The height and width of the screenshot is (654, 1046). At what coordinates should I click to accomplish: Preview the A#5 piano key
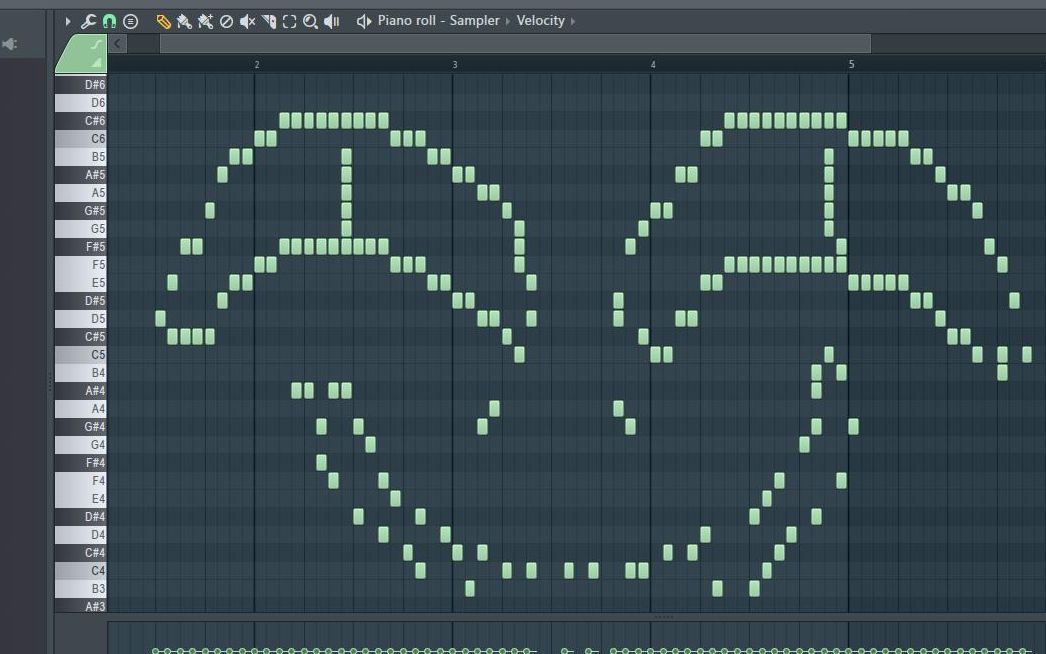coord(81,175)
